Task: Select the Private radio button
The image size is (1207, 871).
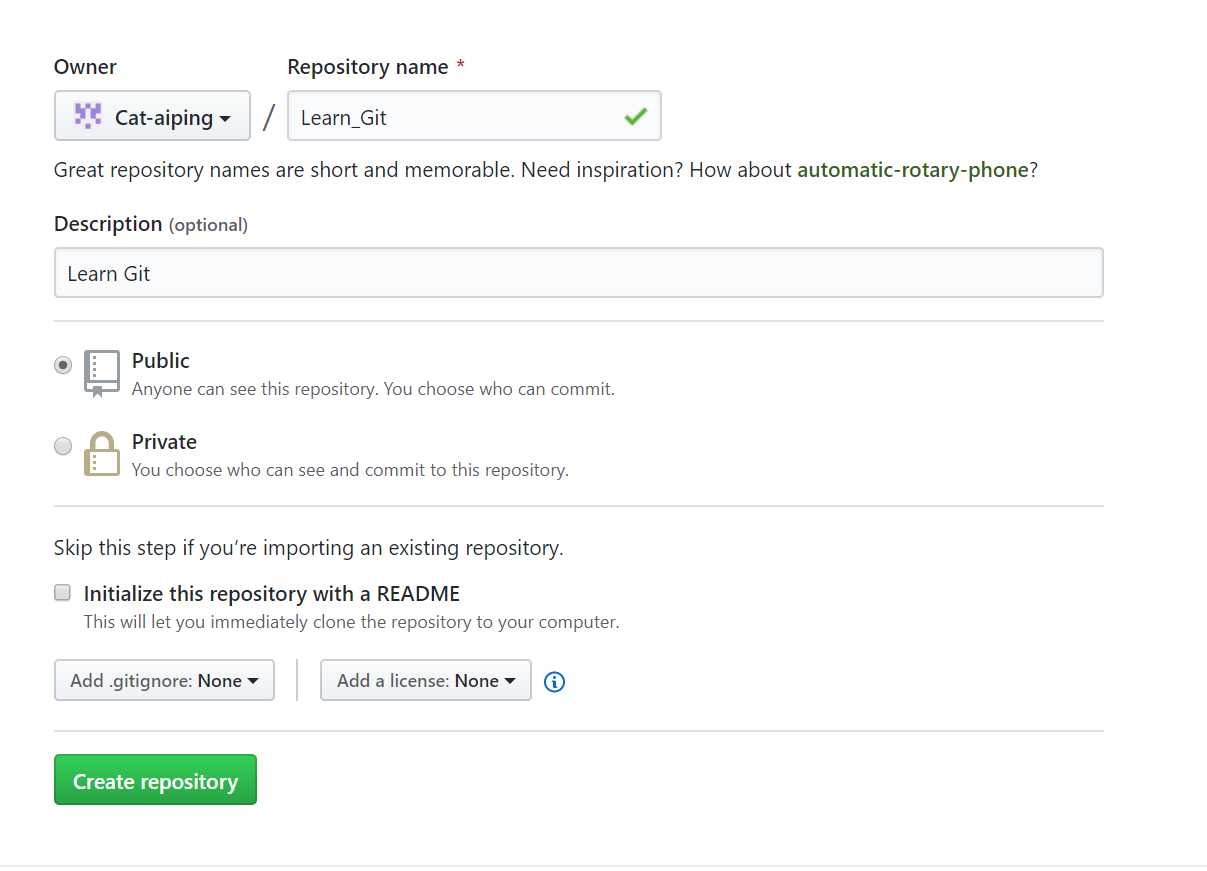Action: coord(63,446)
